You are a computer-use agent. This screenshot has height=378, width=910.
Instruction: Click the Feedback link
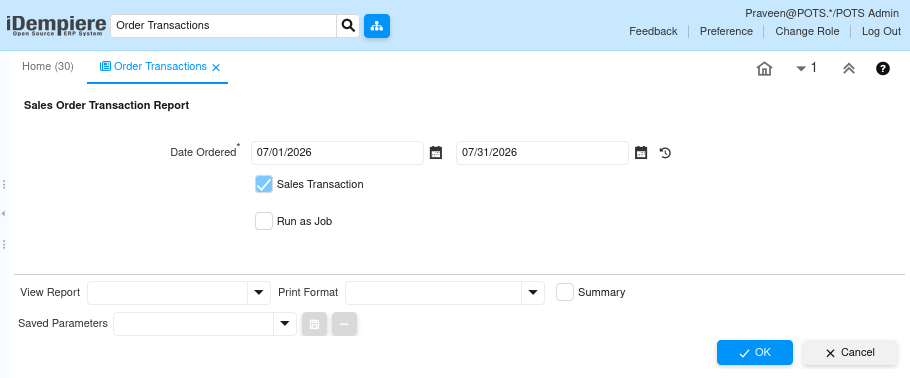pyautogui.click(x=653, y=31)
